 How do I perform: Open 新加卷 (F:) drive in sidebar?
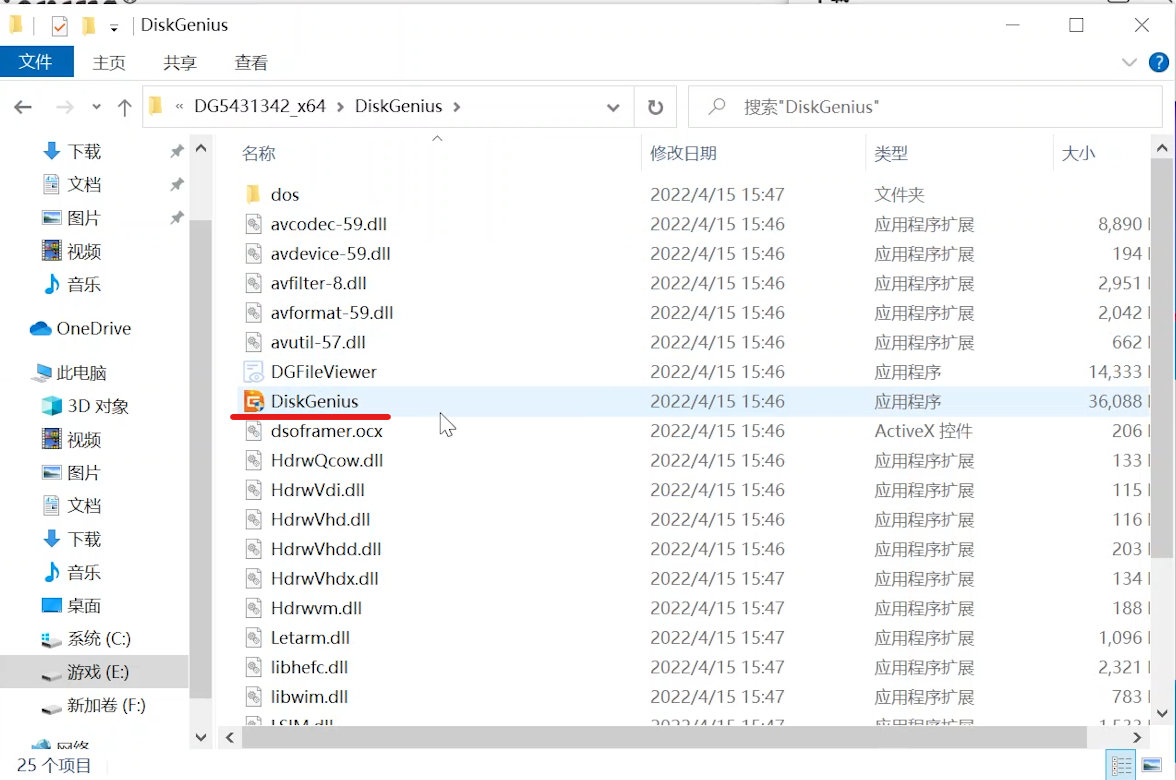pyautogui.click(x=93, y=705)
